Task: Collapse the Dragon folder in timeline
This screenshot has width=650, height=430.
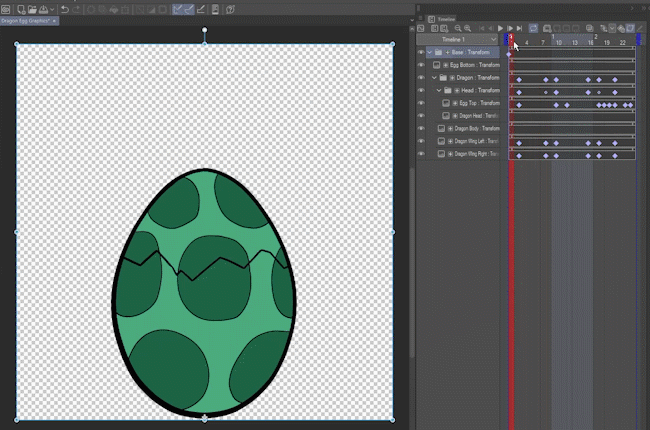Action: tap(434, 77)
